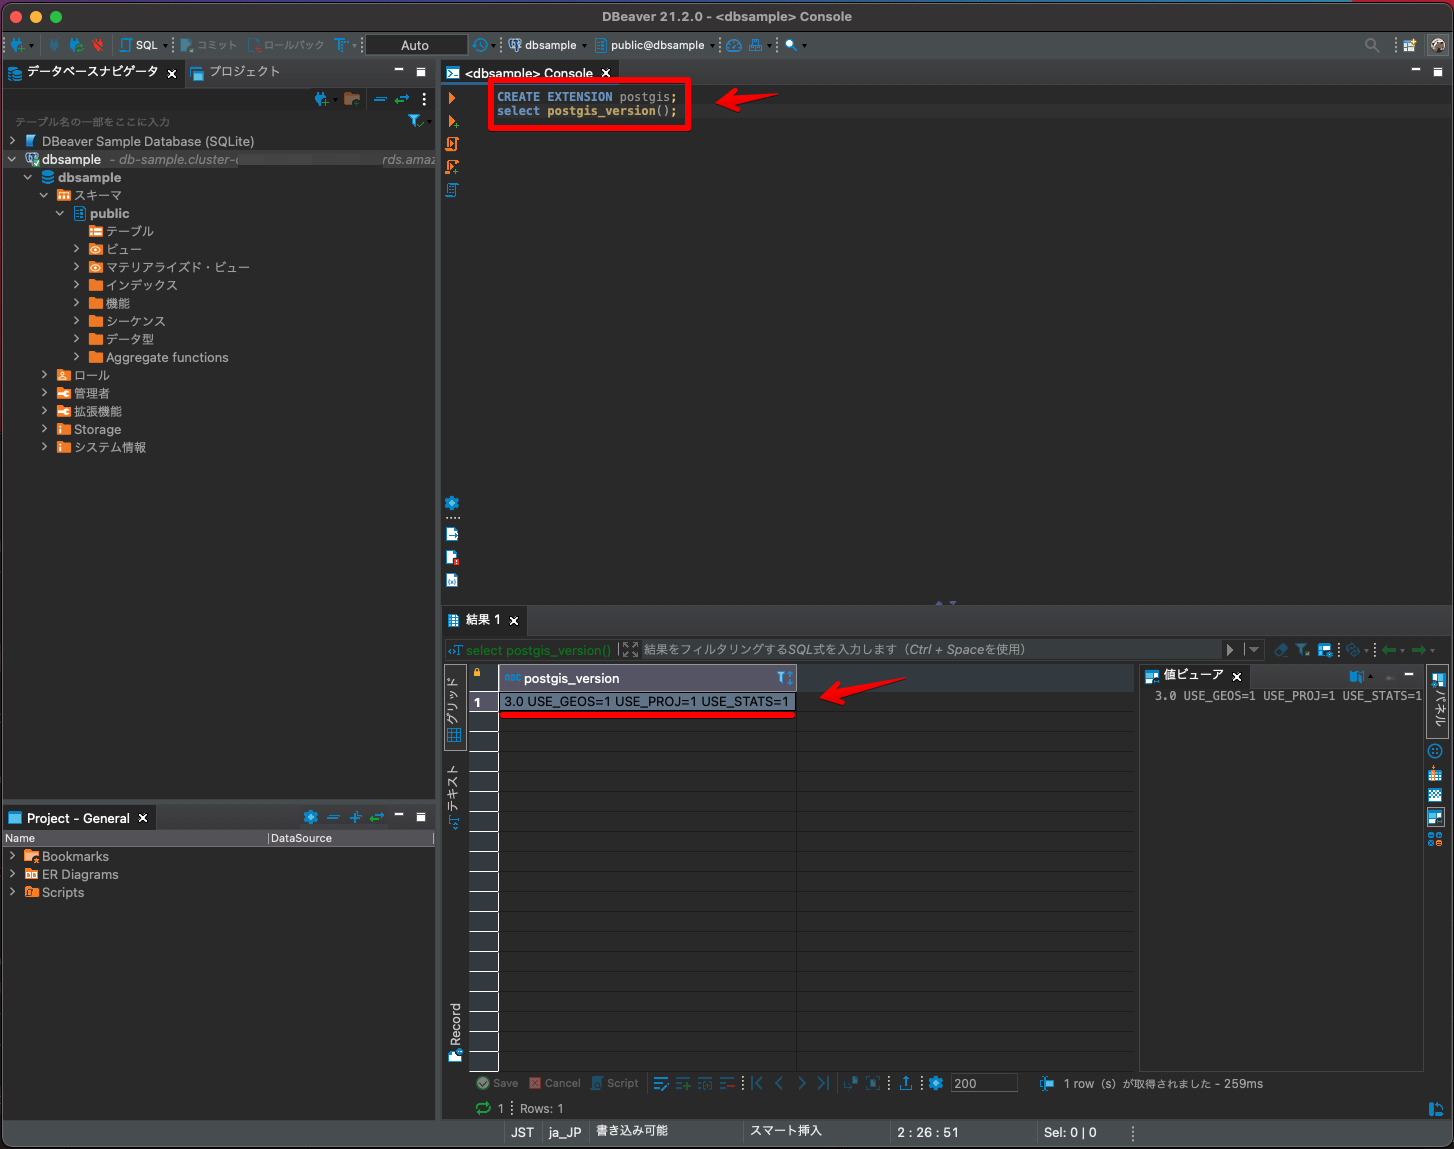Switch to グリッド grid view tab

click(454, 707)
